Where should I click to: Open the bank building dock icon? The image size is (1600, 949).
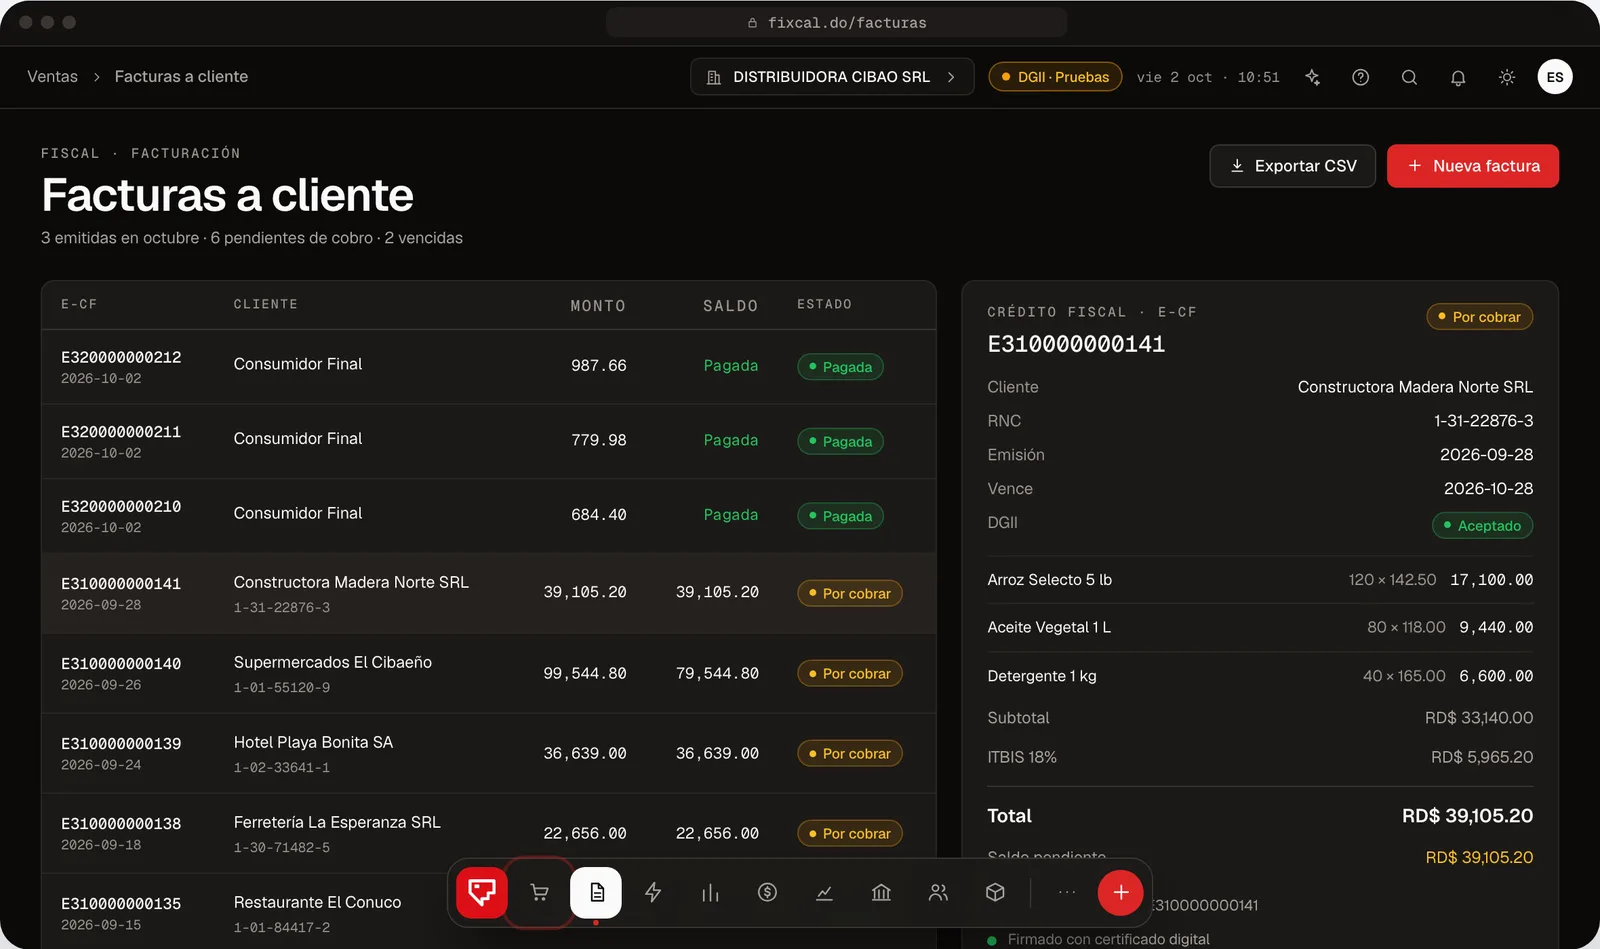click(881, 892)
